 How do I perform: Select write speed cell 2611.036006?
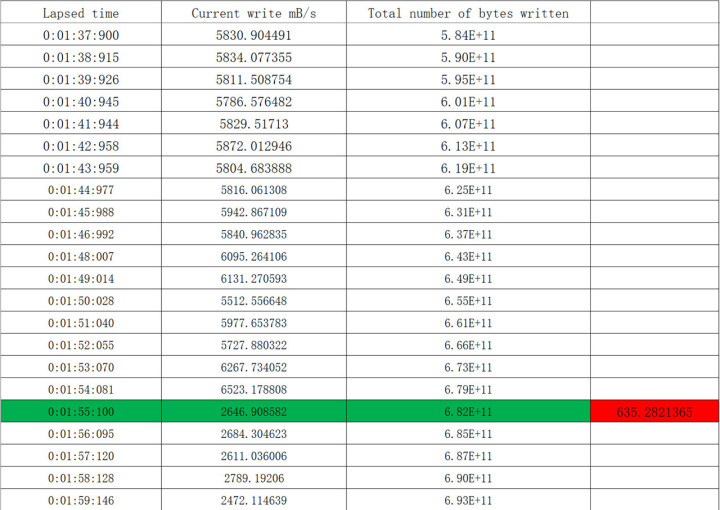point(254,455)
